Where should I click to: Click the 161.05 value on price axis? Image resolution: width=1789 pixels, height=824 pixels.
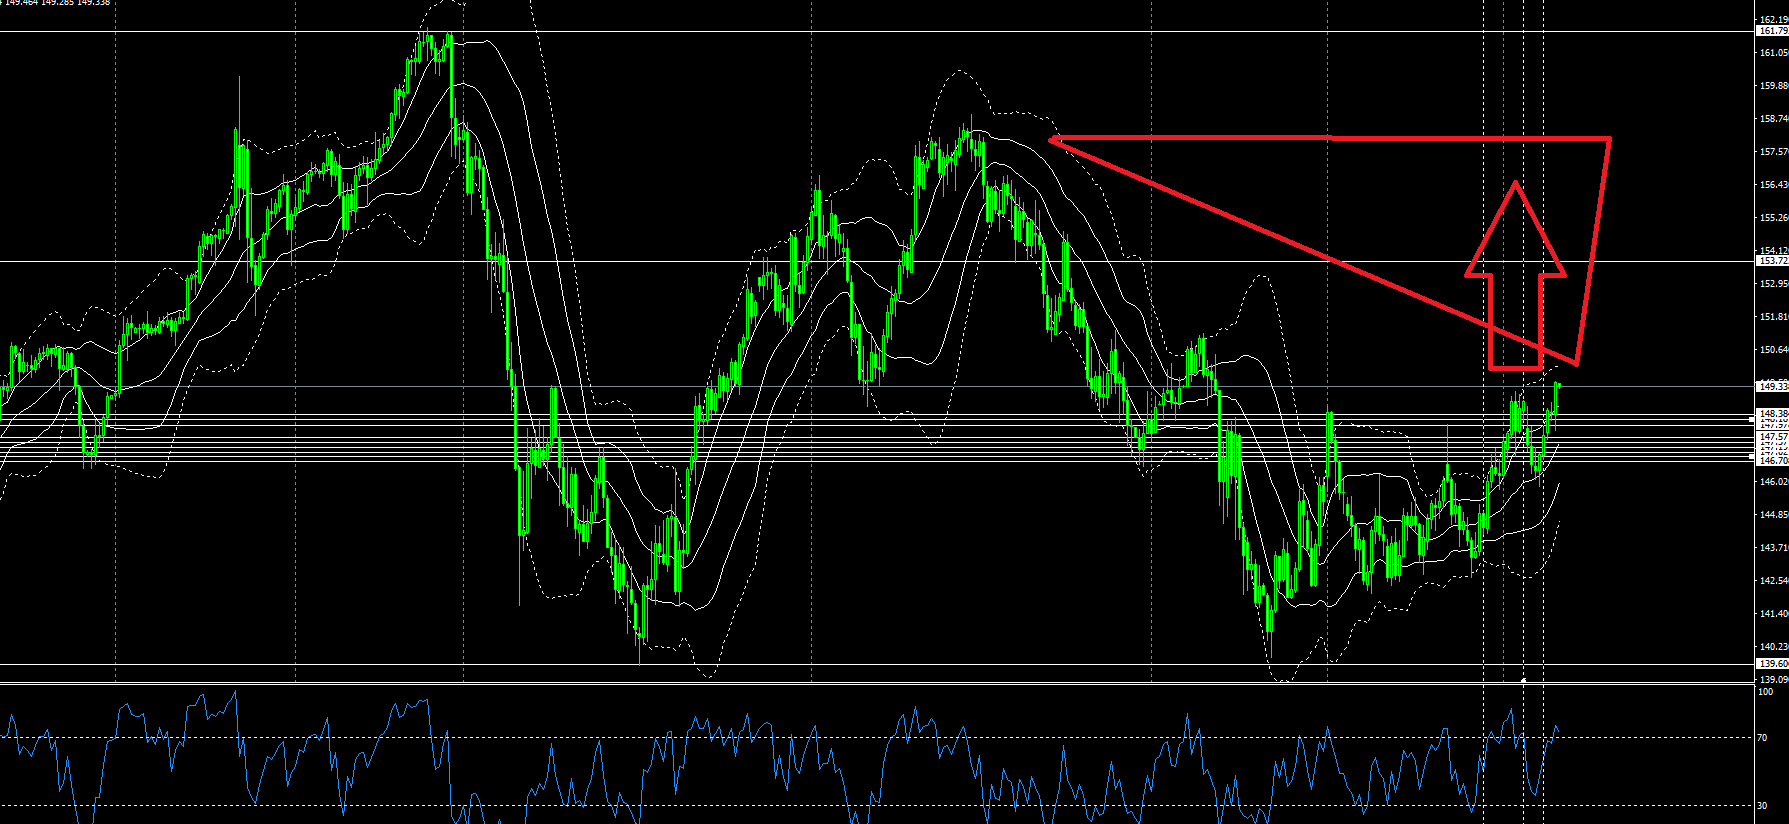1773,53
